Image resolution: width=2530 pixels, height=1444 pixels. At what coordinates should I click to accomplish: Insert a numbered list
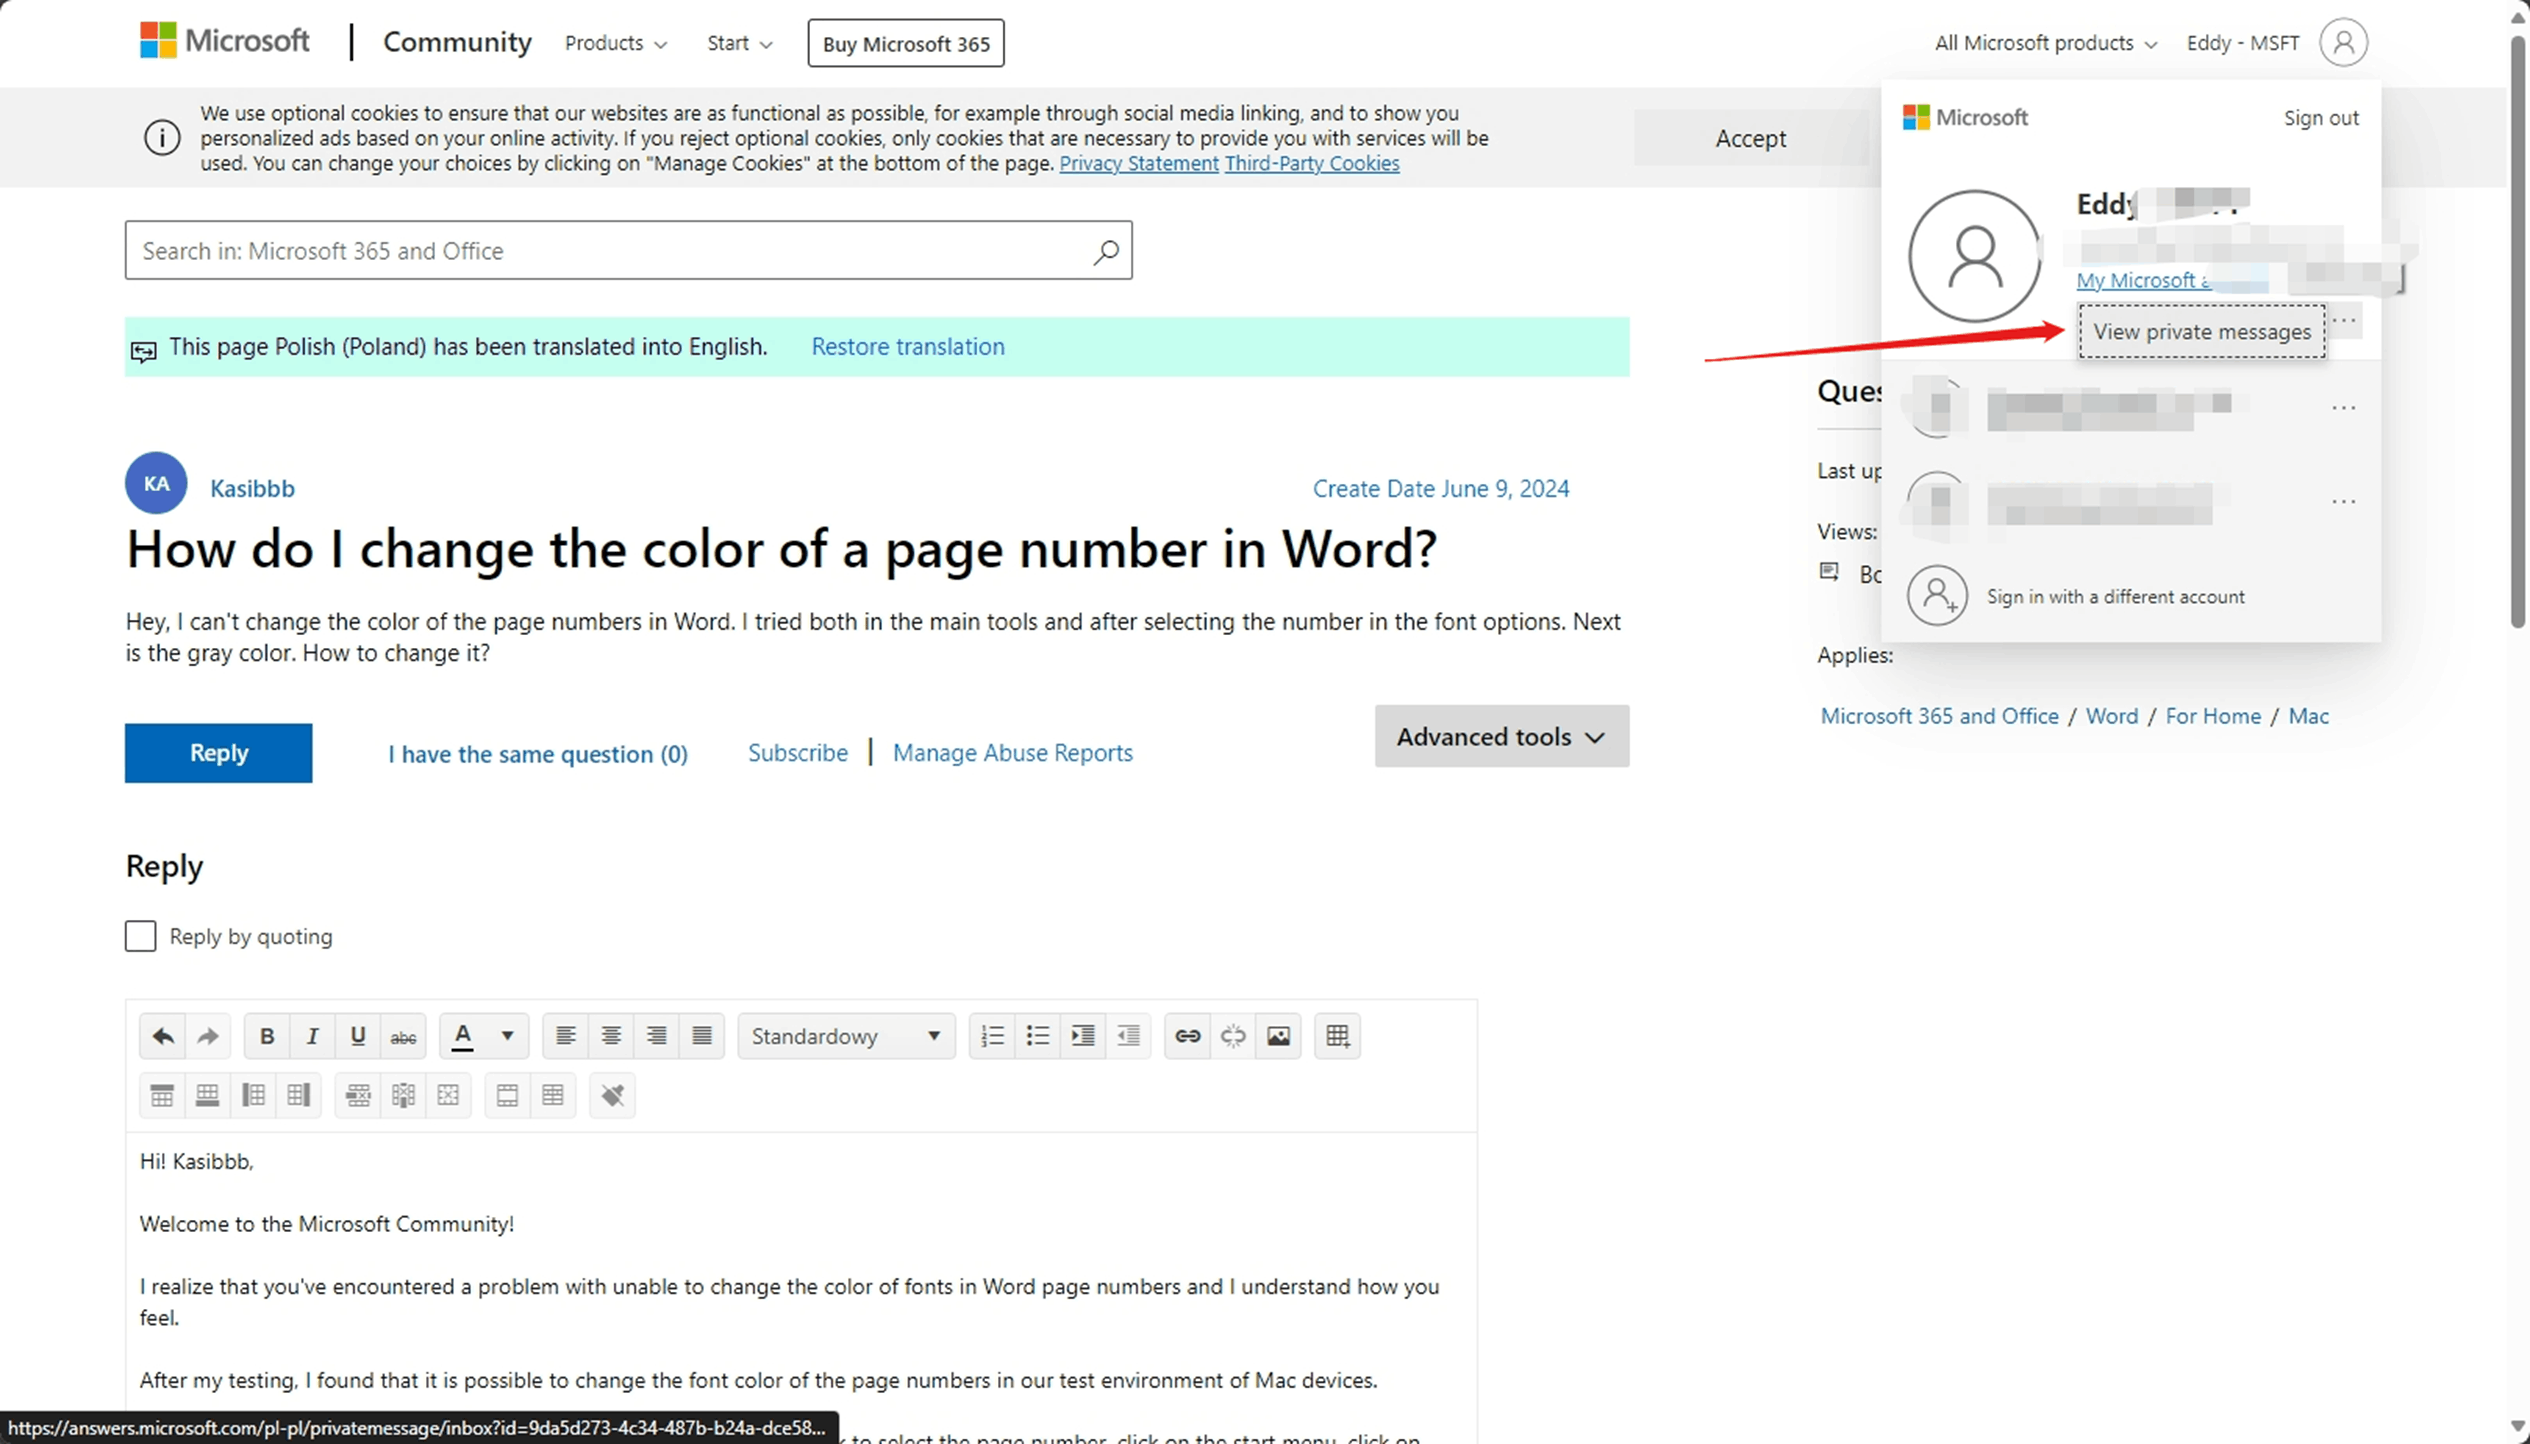[992, 1036]
